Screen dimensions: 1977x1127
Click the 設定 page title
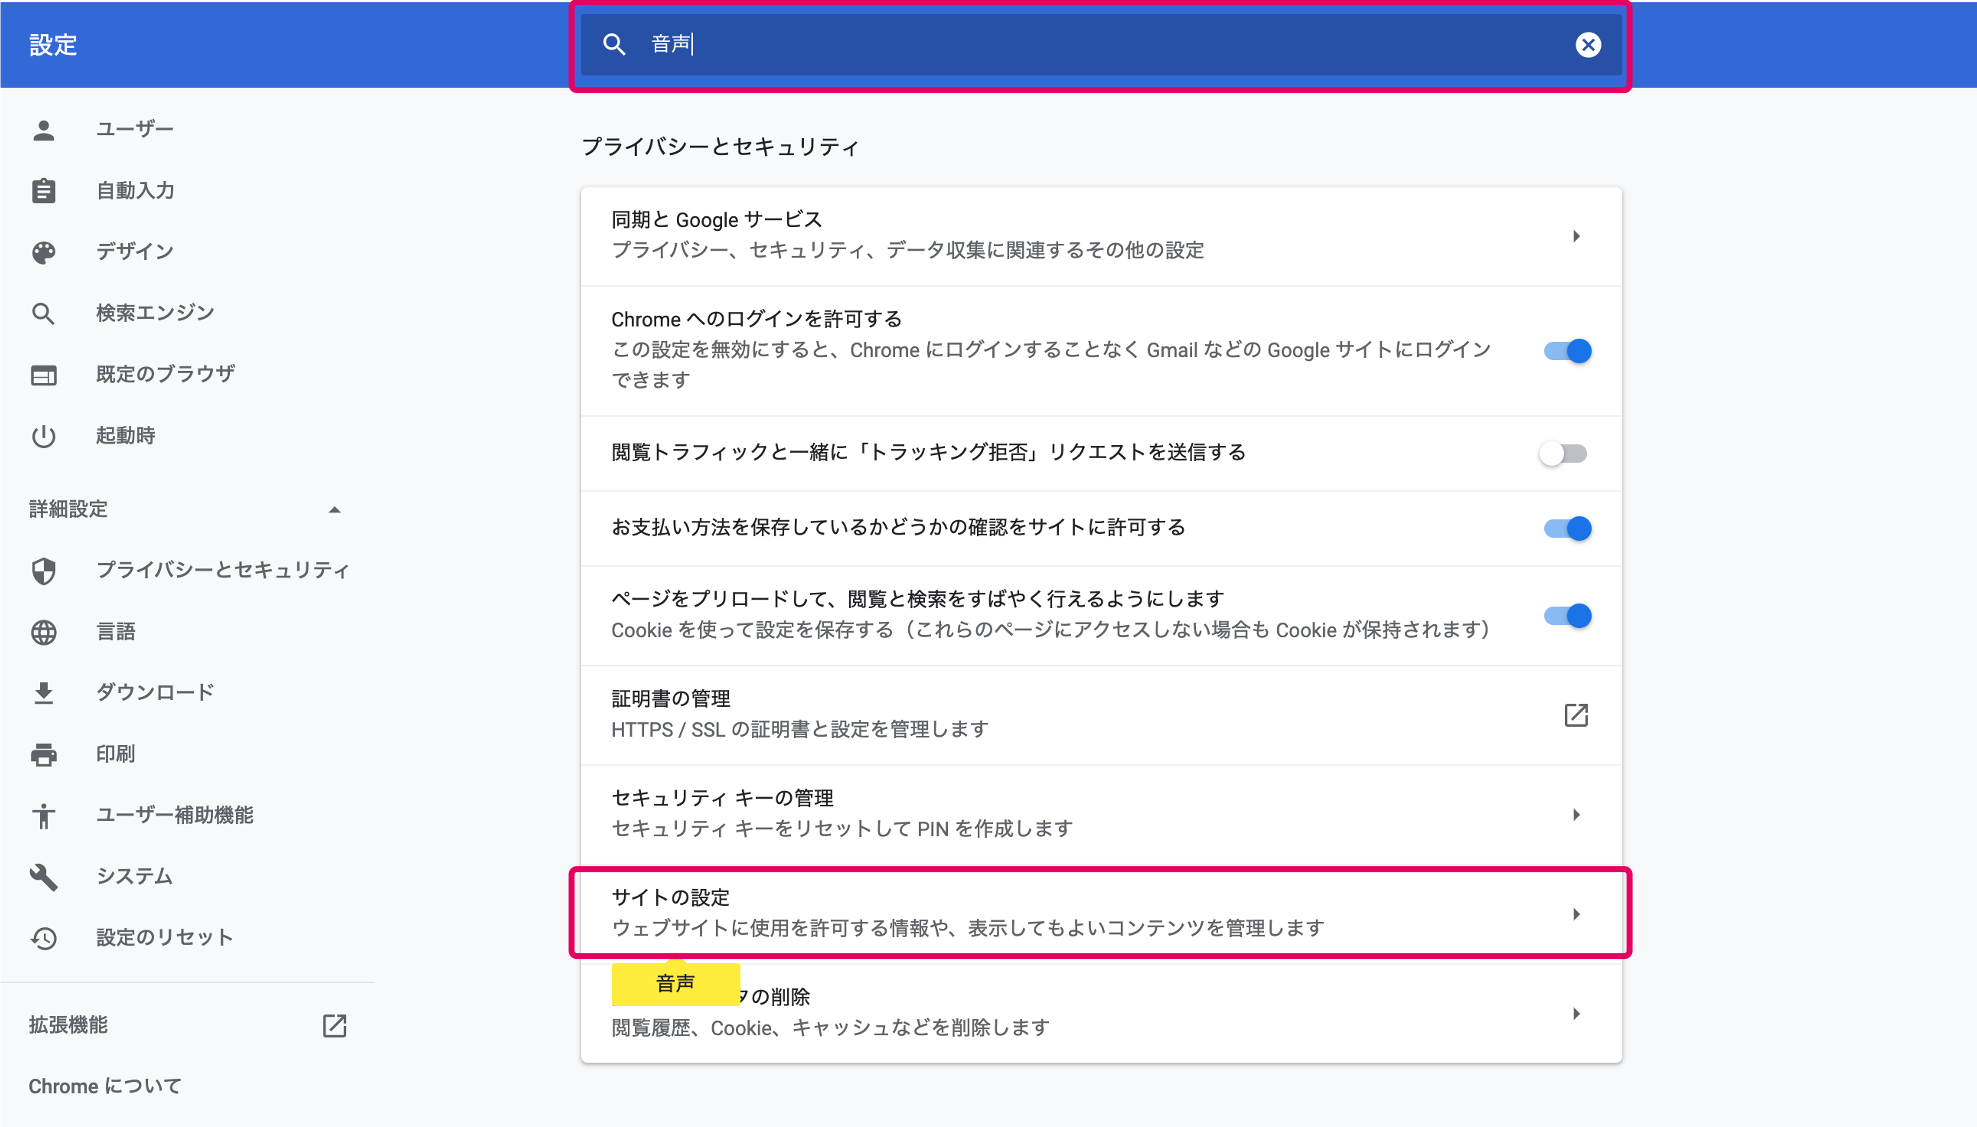point(53,45)
